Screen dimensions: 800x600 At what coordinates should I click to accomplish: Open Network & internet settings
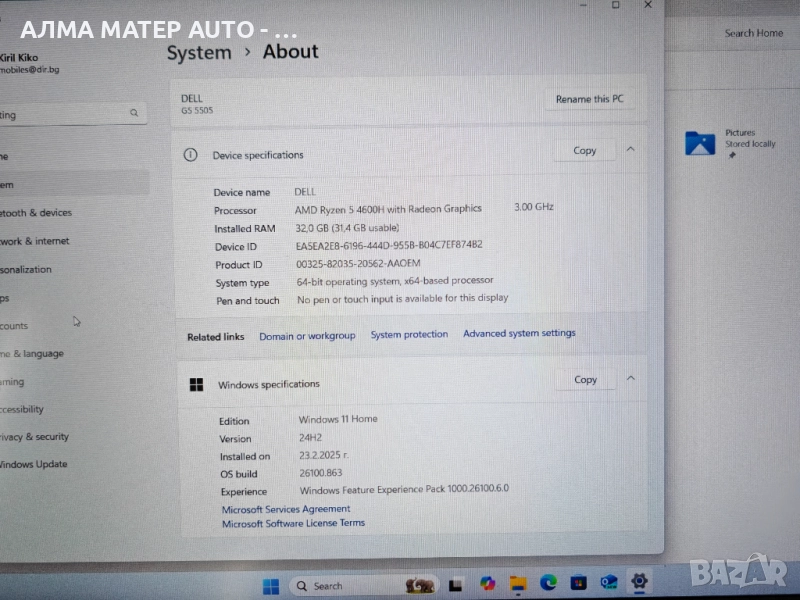[x=35, y=241]
